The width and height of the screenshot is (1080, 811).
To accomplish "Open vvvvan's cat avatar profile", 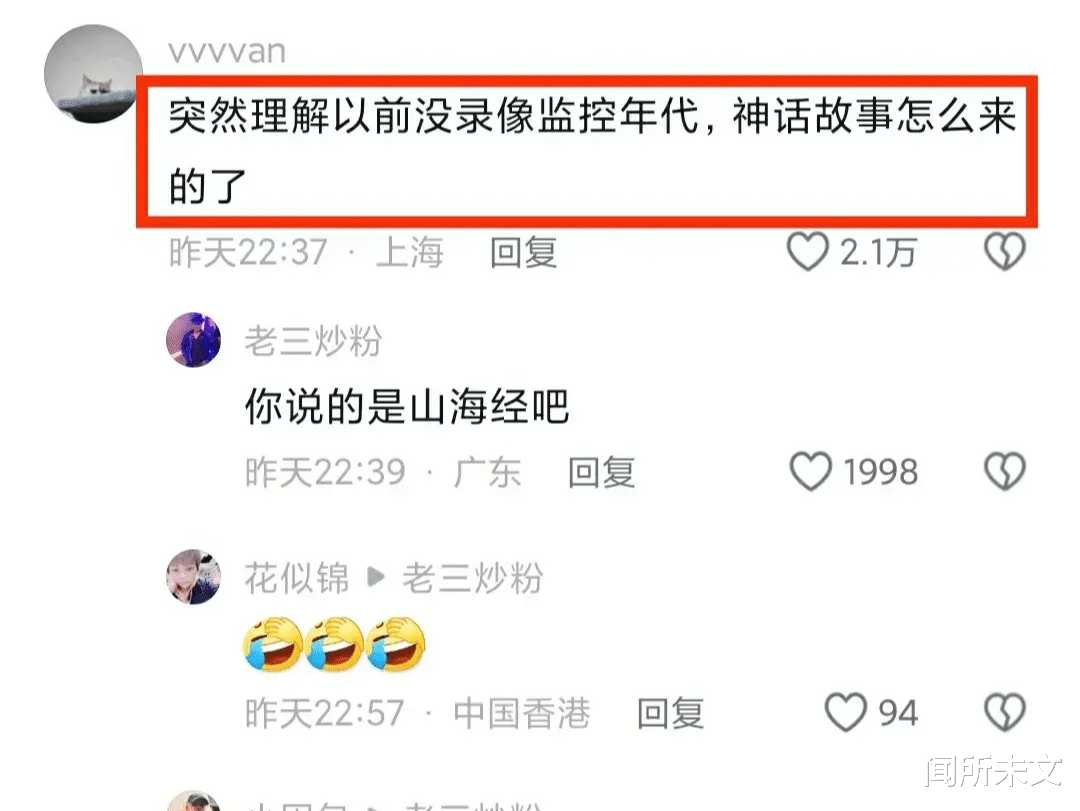I will [93, 74].
